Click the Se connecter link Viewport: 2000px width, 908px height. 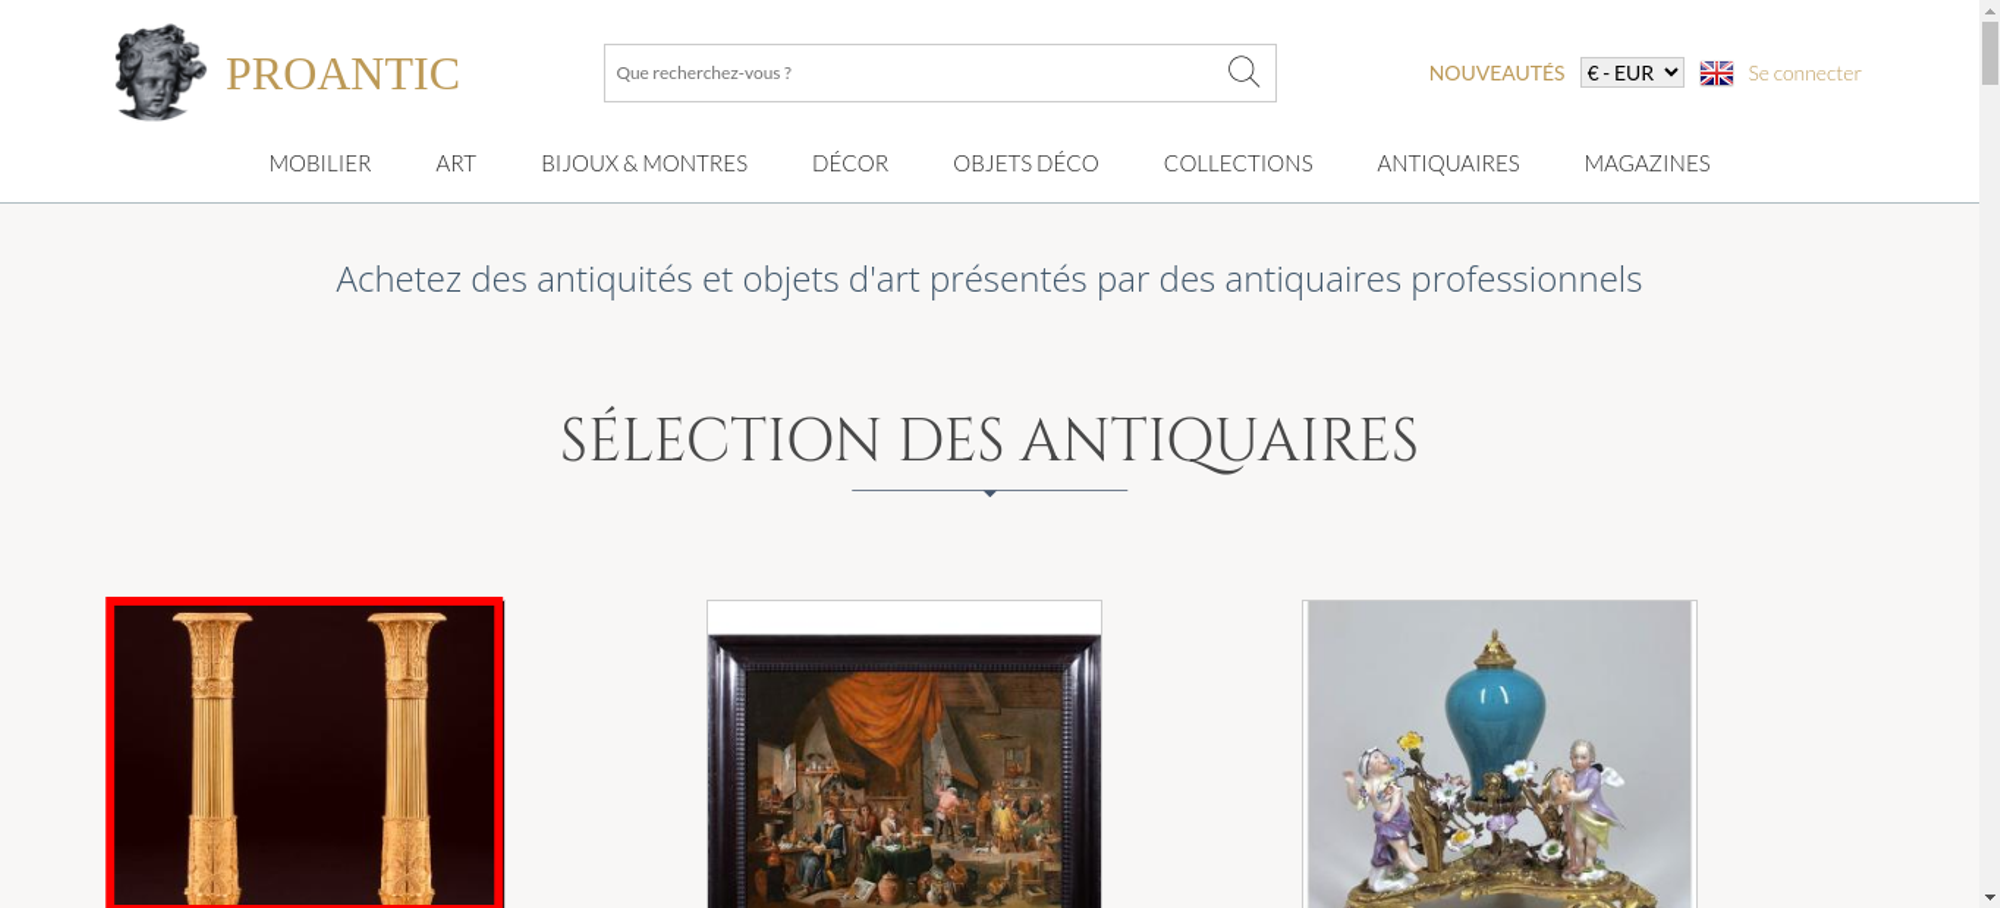tap(1804, 73)
